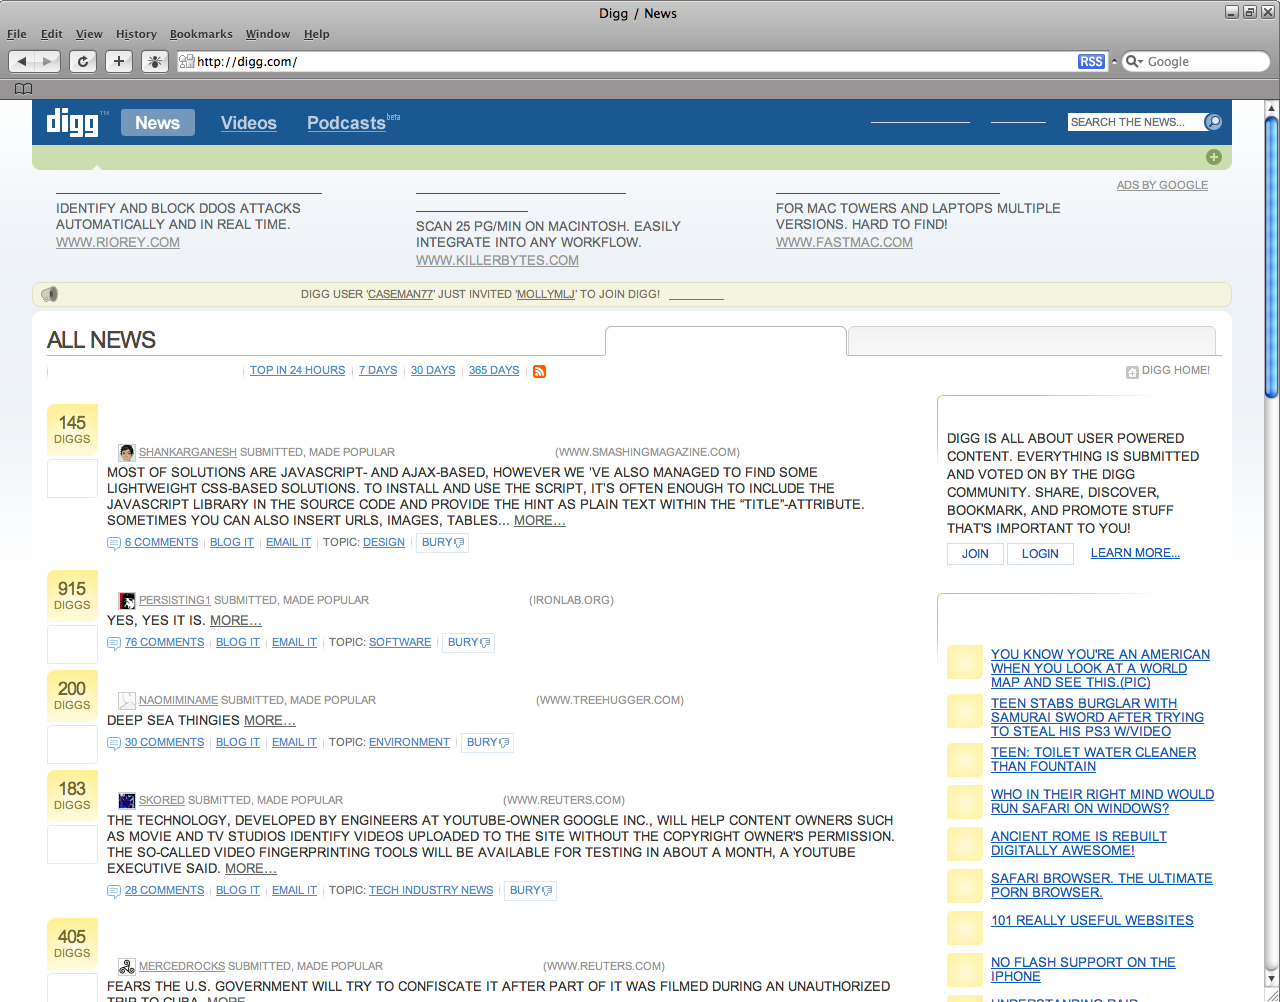Click Email It on the shankarganesh story
The height and width of the screenshot is (1002, 1280).
pyautogui.click(x=288, y=543)
